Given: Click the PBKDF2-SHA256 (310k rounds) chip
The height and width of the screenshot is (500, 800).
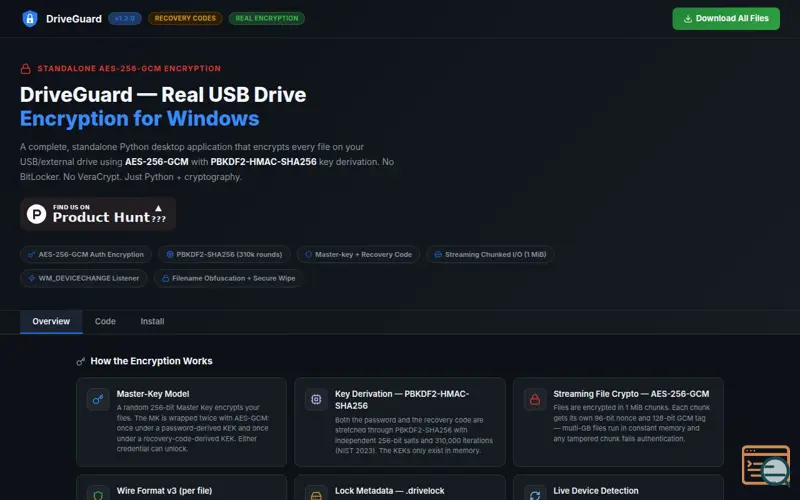Looking at the screenshot, I should pyautogui.click(x=224, y=254).
